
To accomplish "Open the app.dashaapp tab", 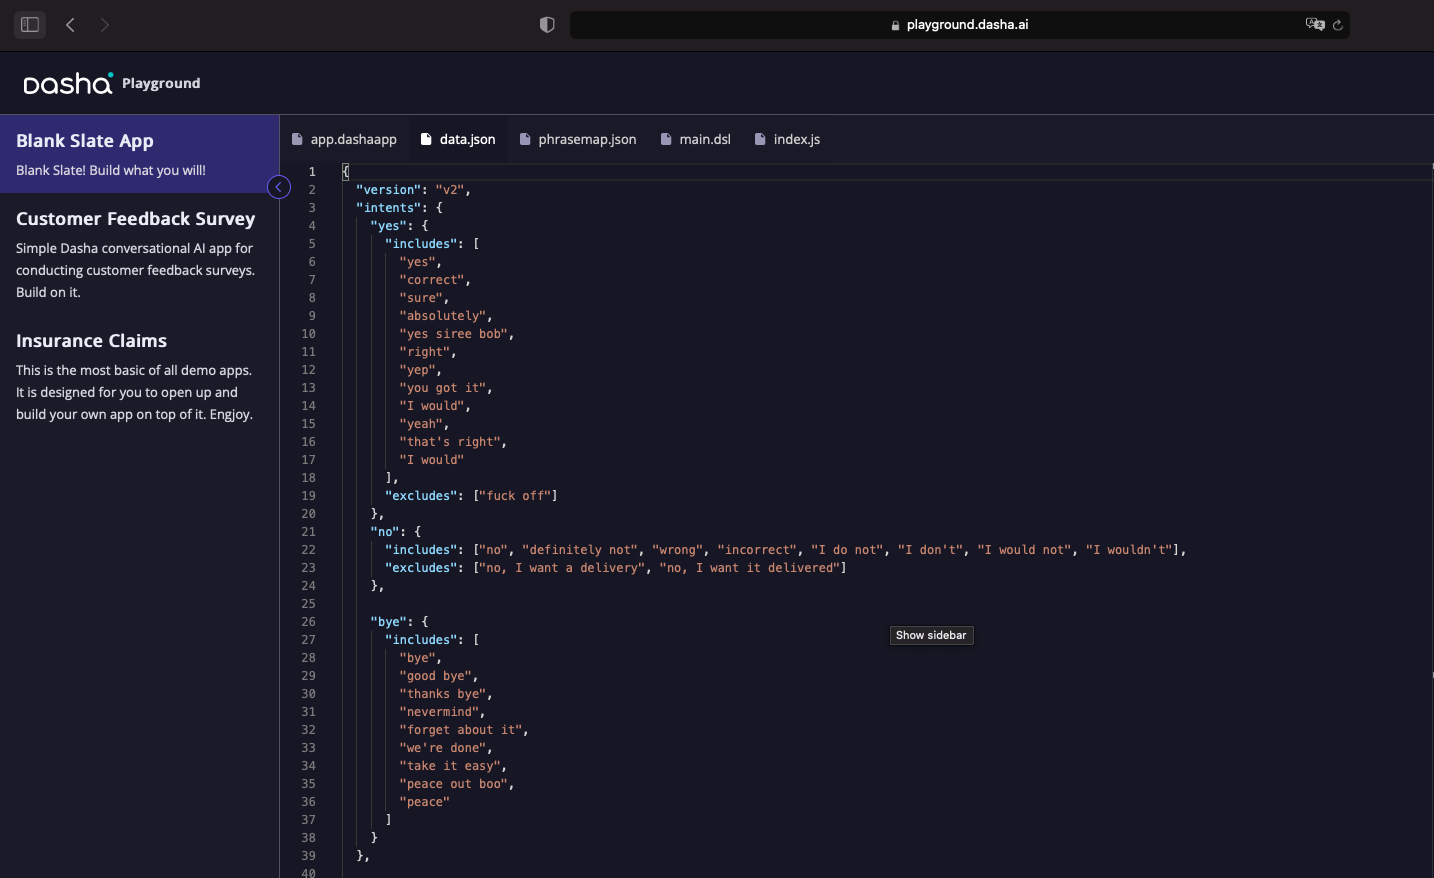I will [x=344, y=139].
